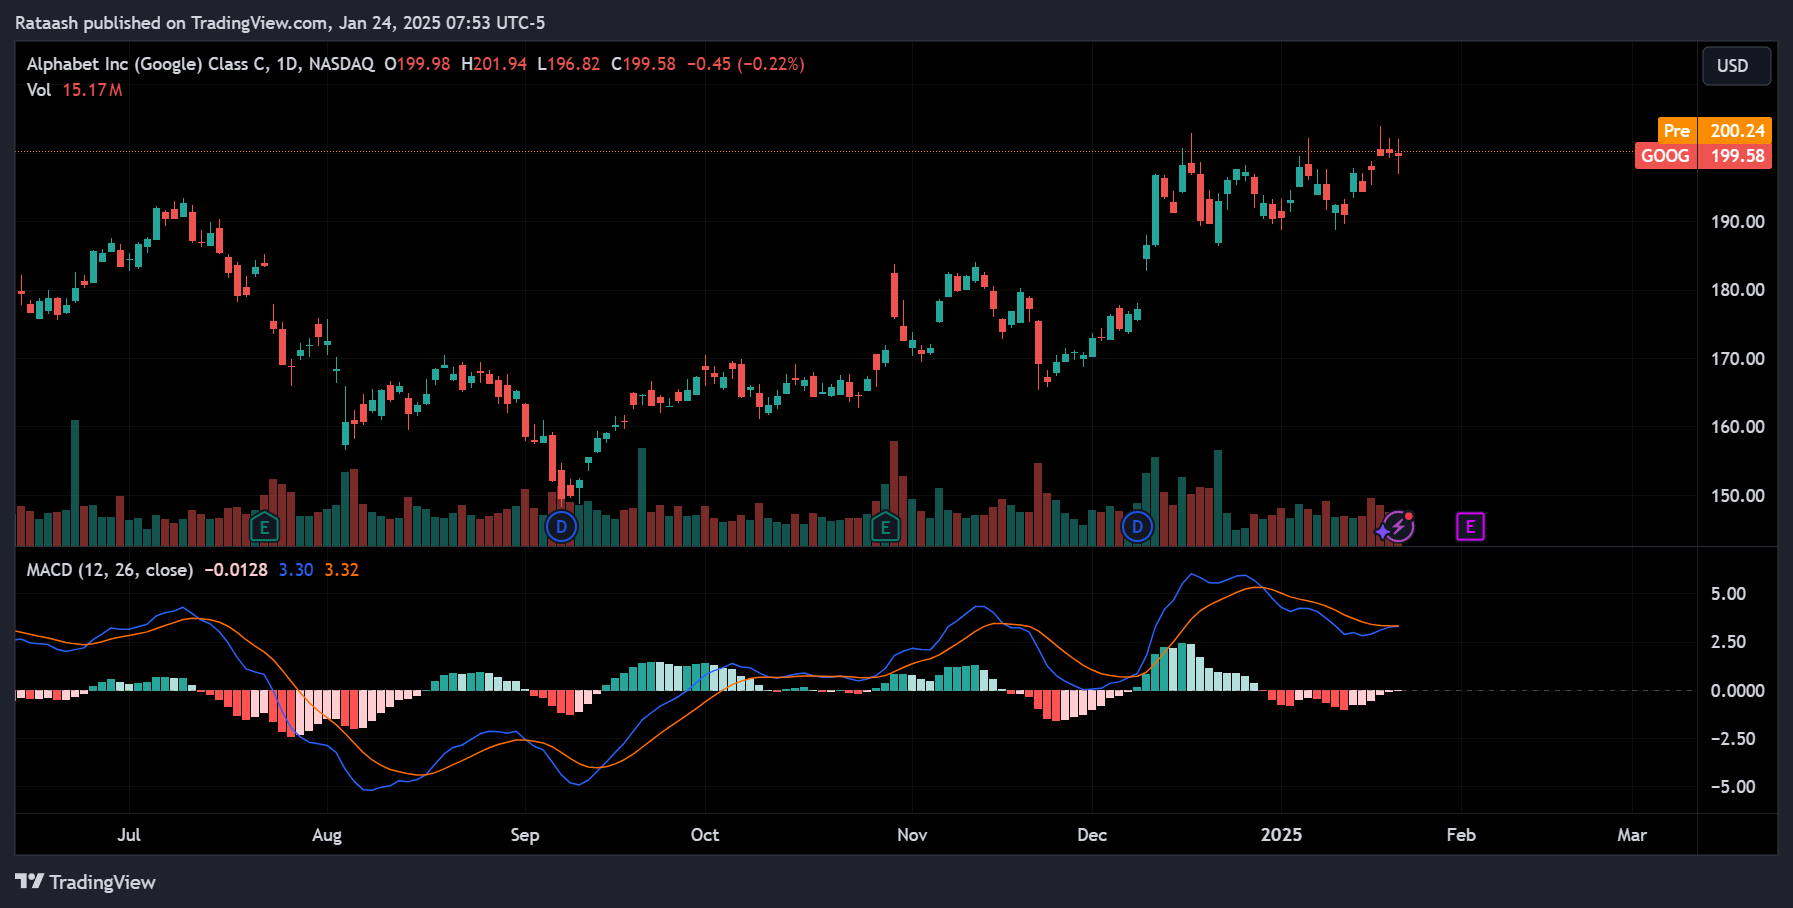Click the MACD (12, 26, close) indicator legend

(110, 570)
